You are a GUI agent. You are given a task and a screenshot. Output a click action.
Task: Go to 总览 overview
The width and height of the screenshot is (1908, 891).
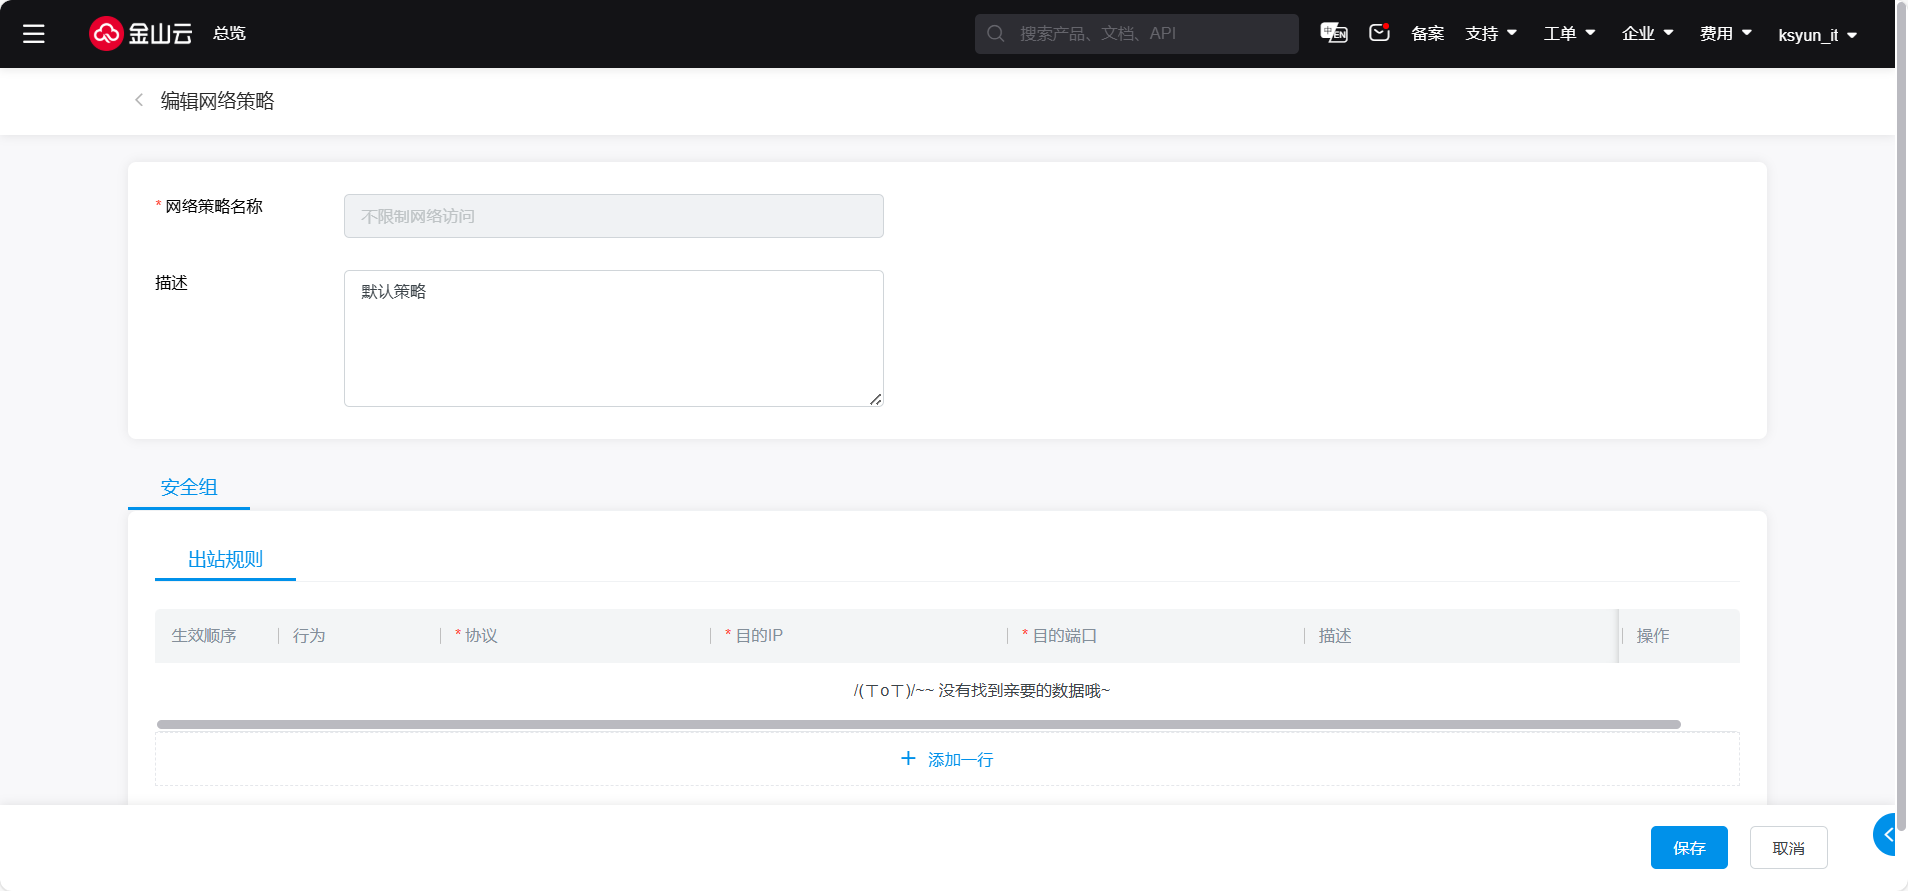coord(229,34)
